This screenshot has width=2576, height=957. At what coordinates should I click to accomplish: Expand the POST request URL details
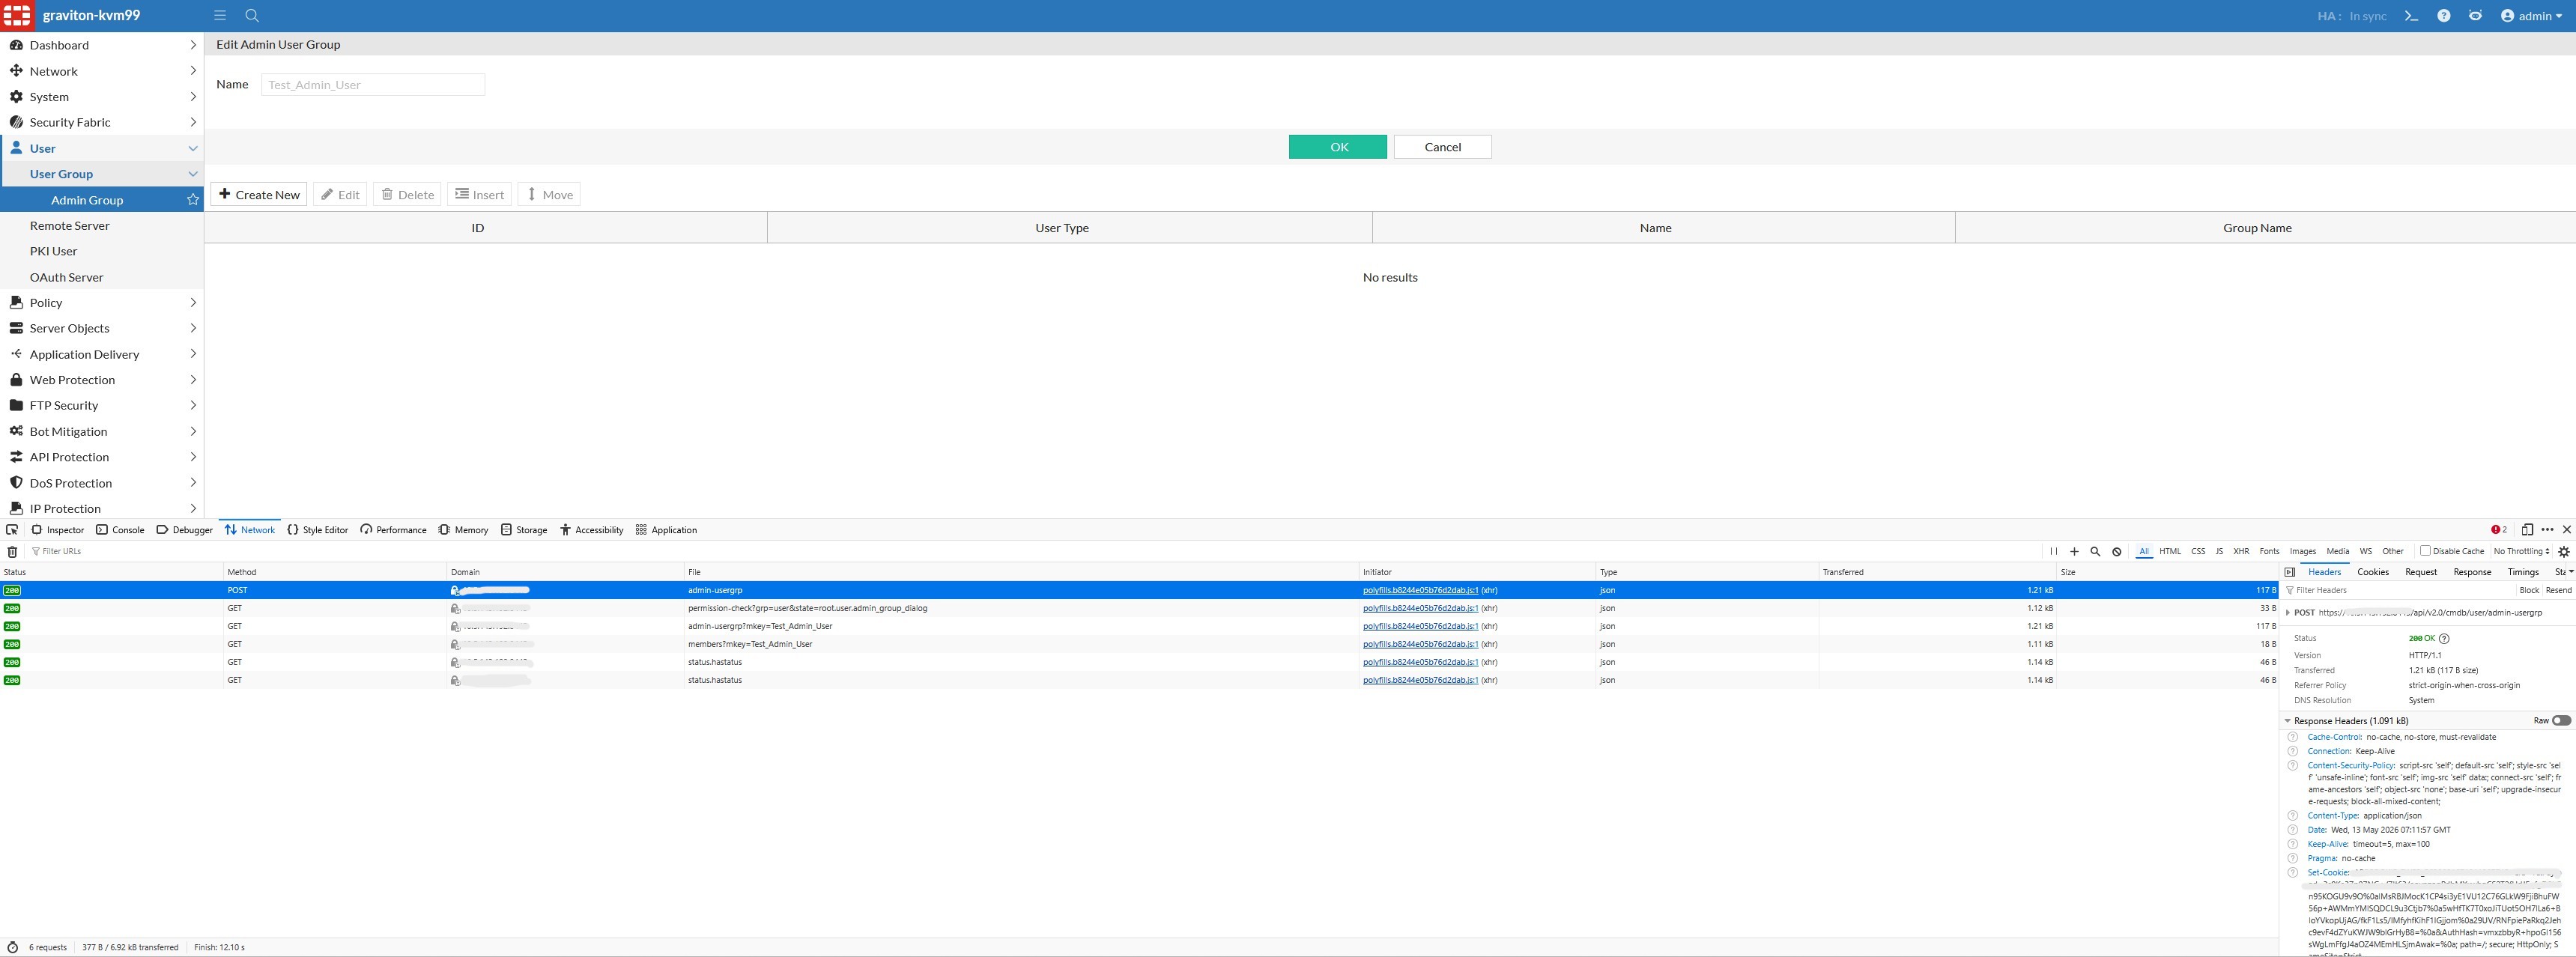(2288, 613)
